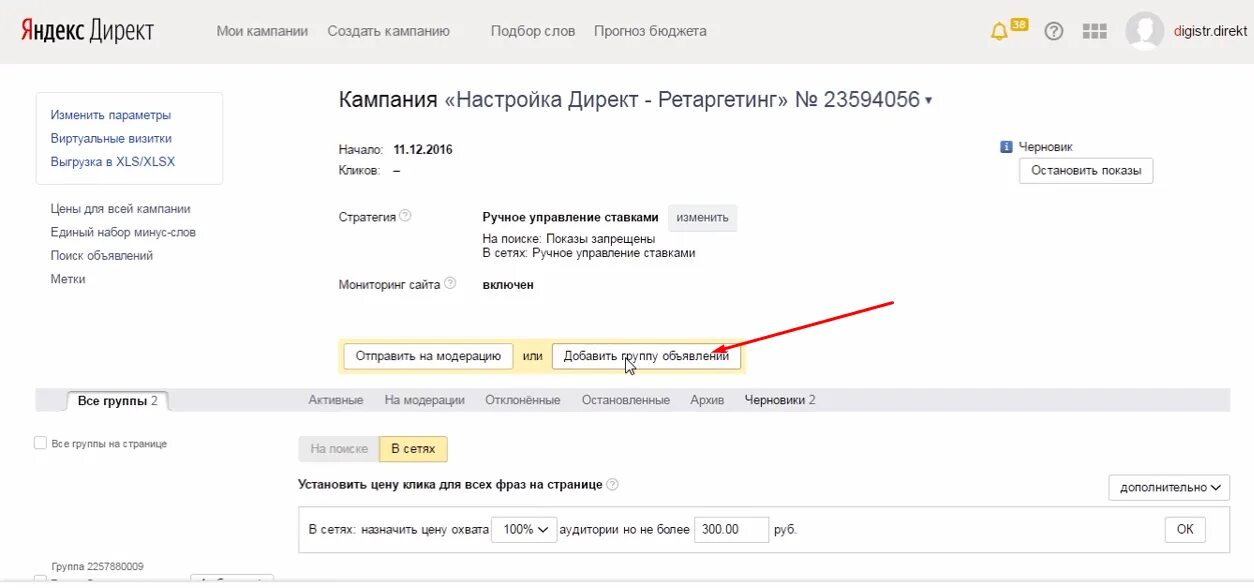Click the user avatar picture
This screenshot has height=588, width=1254.
click(1144, 31)
